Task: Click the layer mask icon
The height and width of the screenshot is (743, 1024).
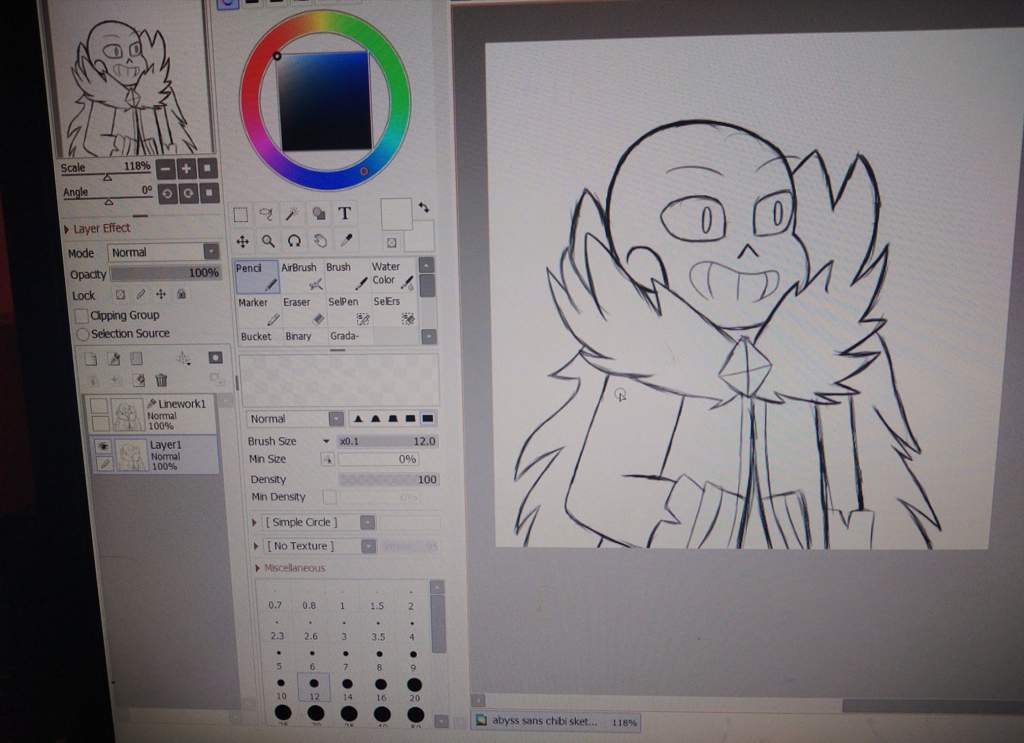Action: [x=215, y=357]
